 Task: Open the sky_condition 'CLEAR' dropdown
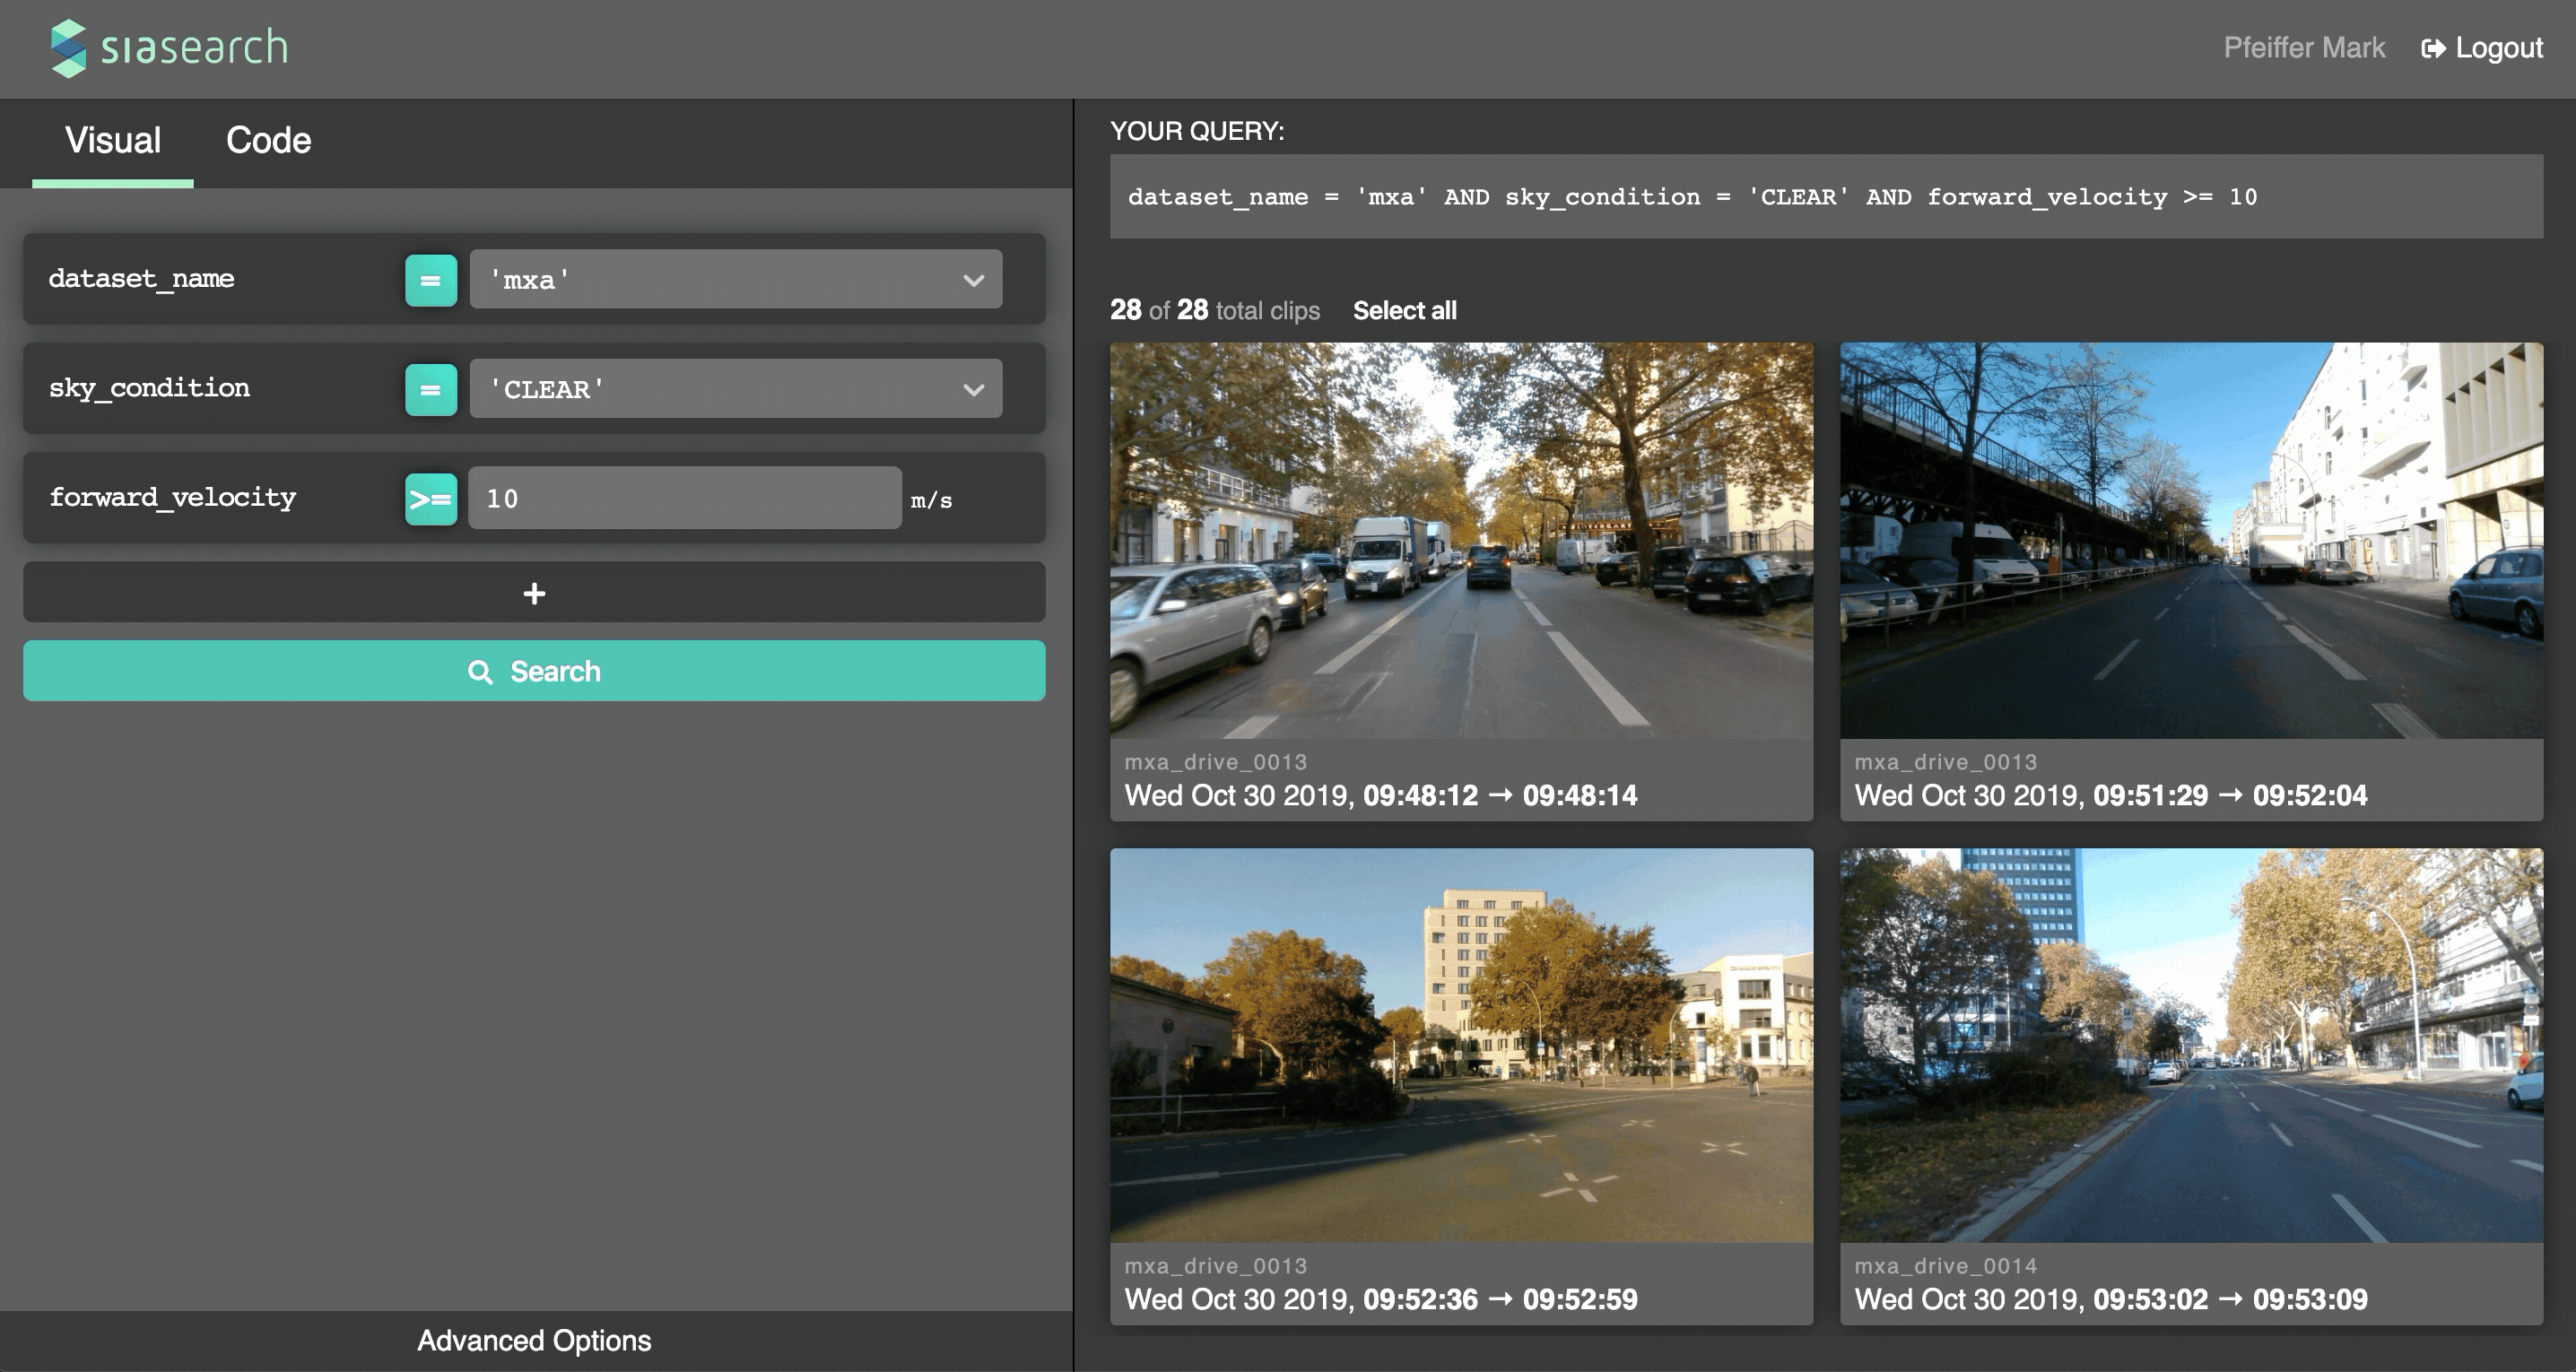[x=736, y=388]
